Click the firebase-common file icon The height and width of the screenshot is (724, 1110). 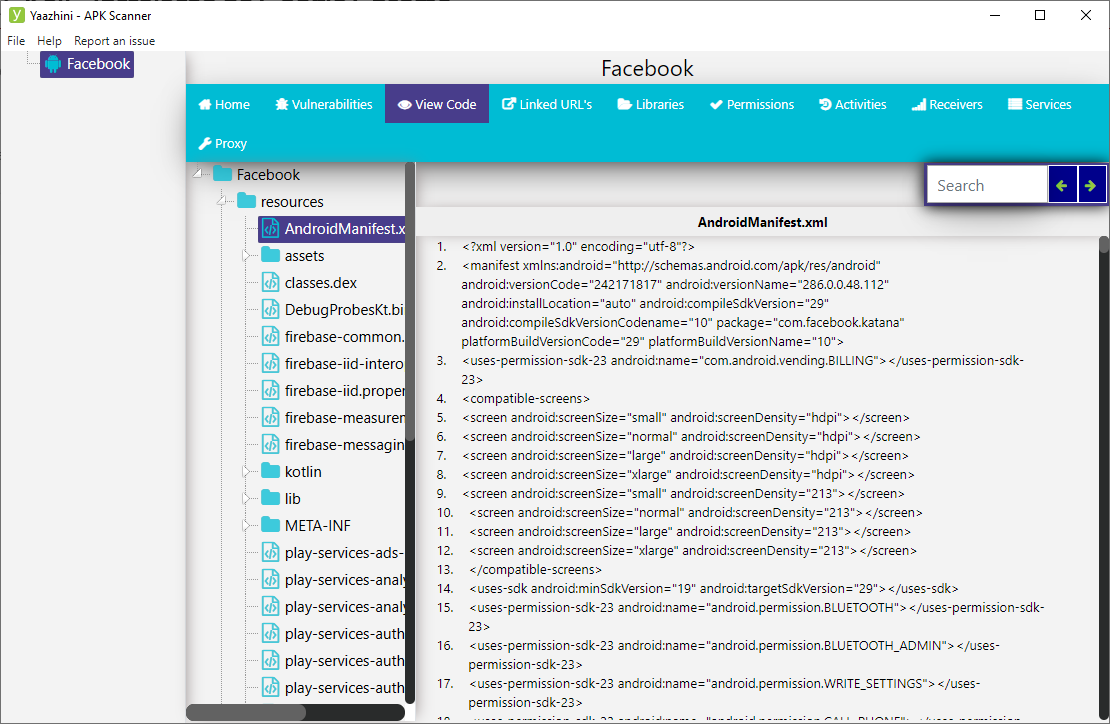[x=270, y=336]
